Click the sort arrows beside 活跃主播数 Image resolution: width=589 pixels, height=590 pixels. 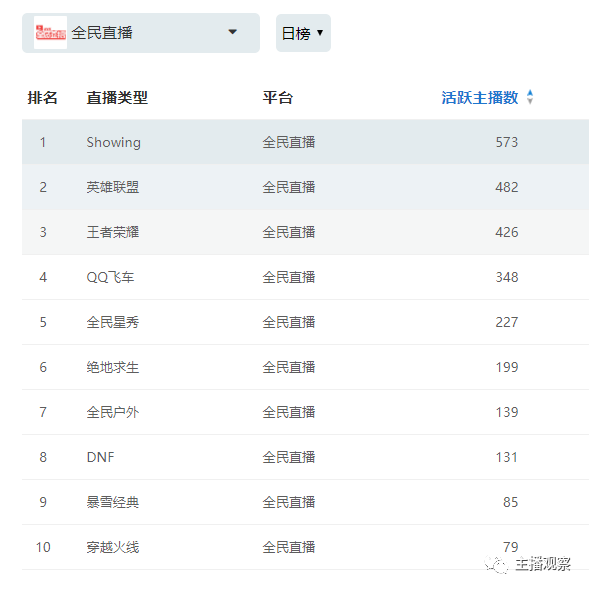530,97
